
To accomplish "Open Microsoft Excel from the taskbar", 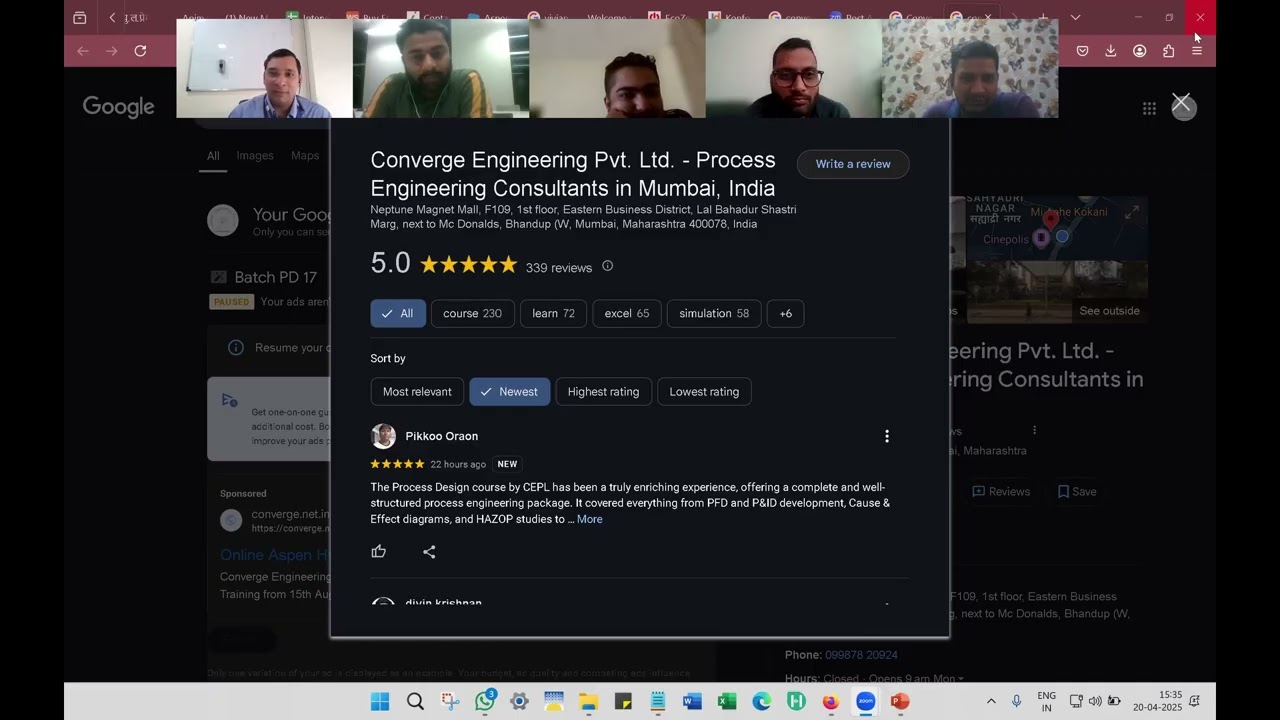I will point(727,701).
